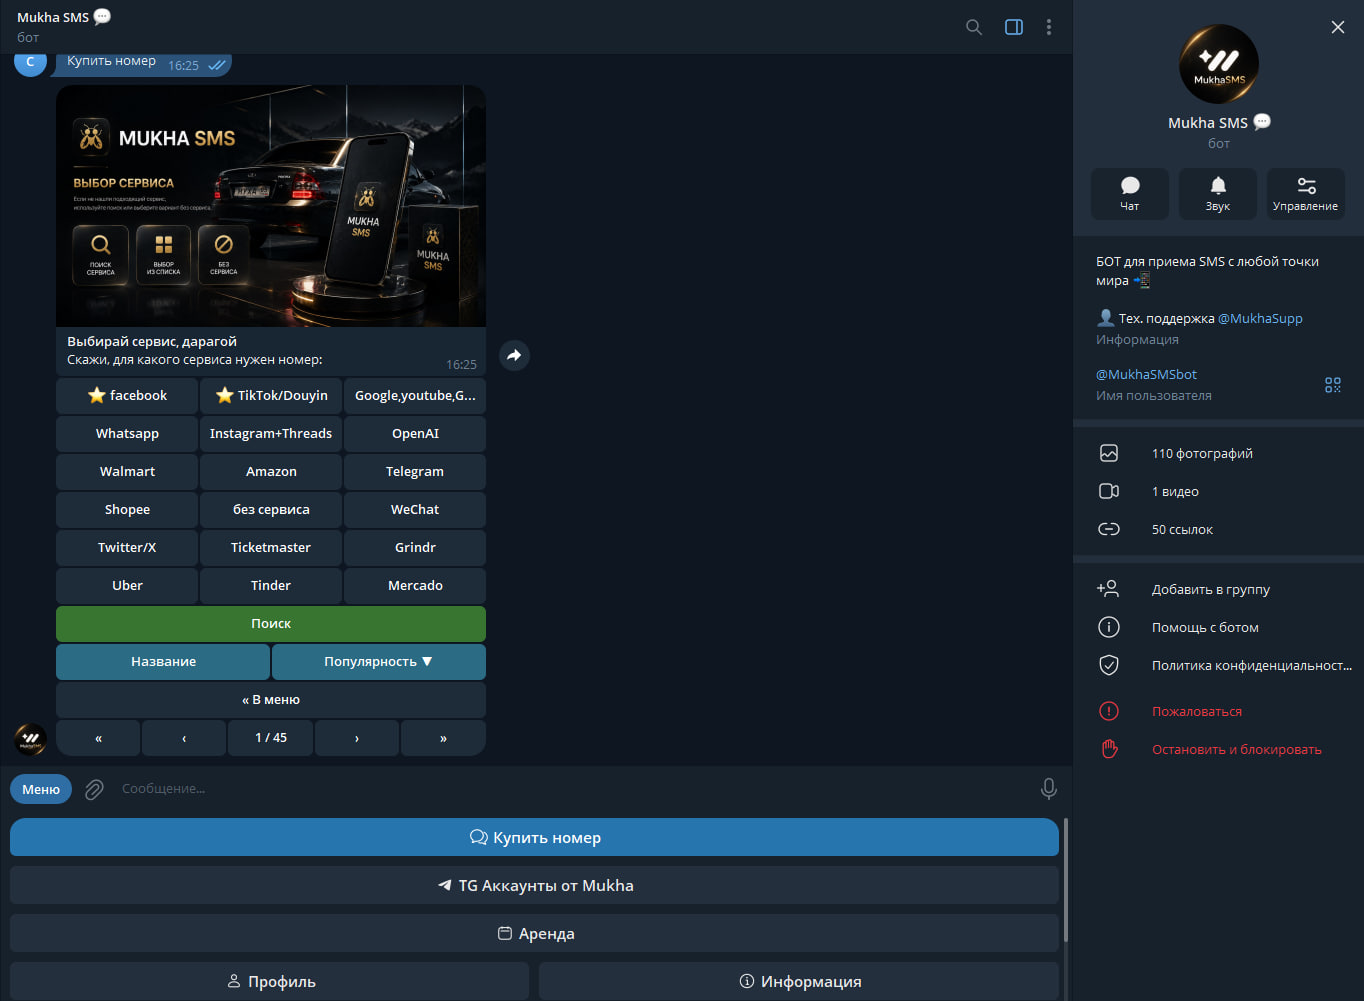Screen dimensions: 1364x1001
Task: Click the Чат bubble button in profile
Action: point(1130,193)
